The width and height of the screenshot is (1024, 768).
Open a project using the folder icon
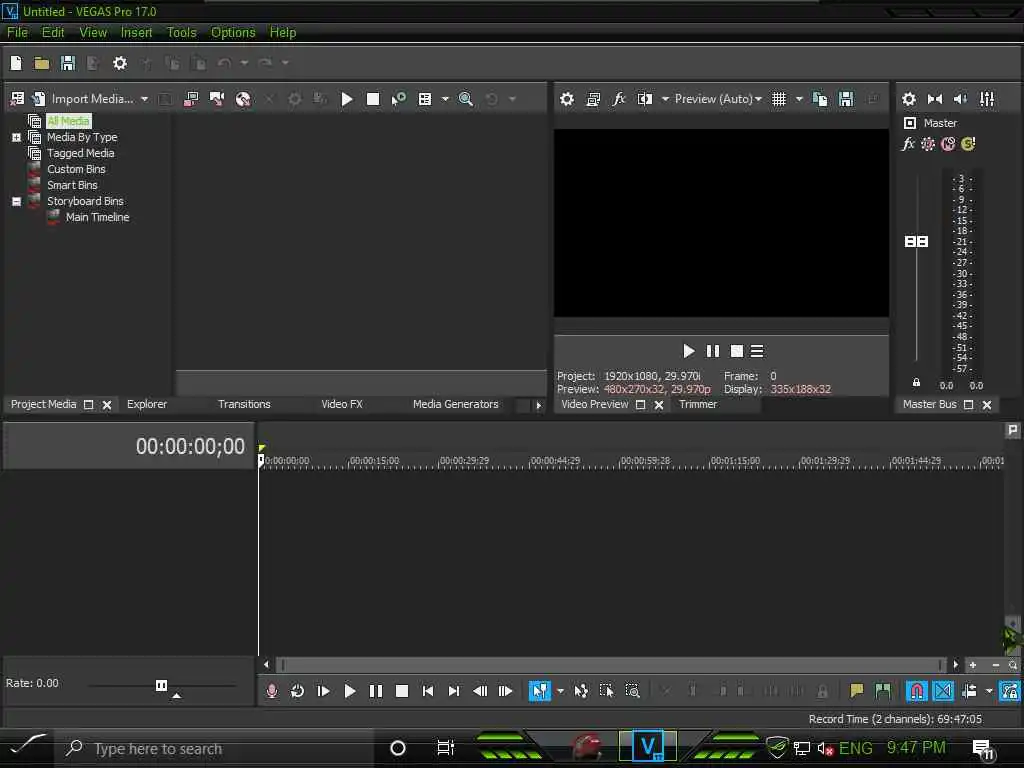point(42,63)
